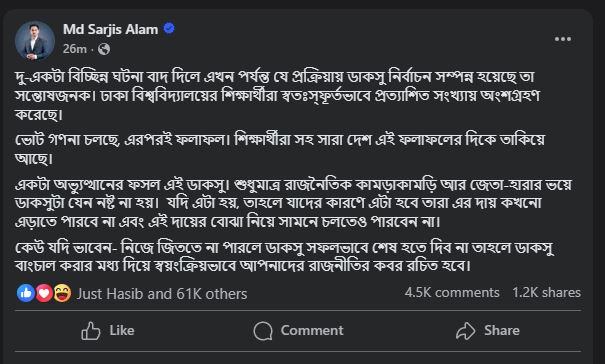The image size is (605, 364).
Task: Open Md Sarjis Alam's profile picture
Action: click(35, 41)
